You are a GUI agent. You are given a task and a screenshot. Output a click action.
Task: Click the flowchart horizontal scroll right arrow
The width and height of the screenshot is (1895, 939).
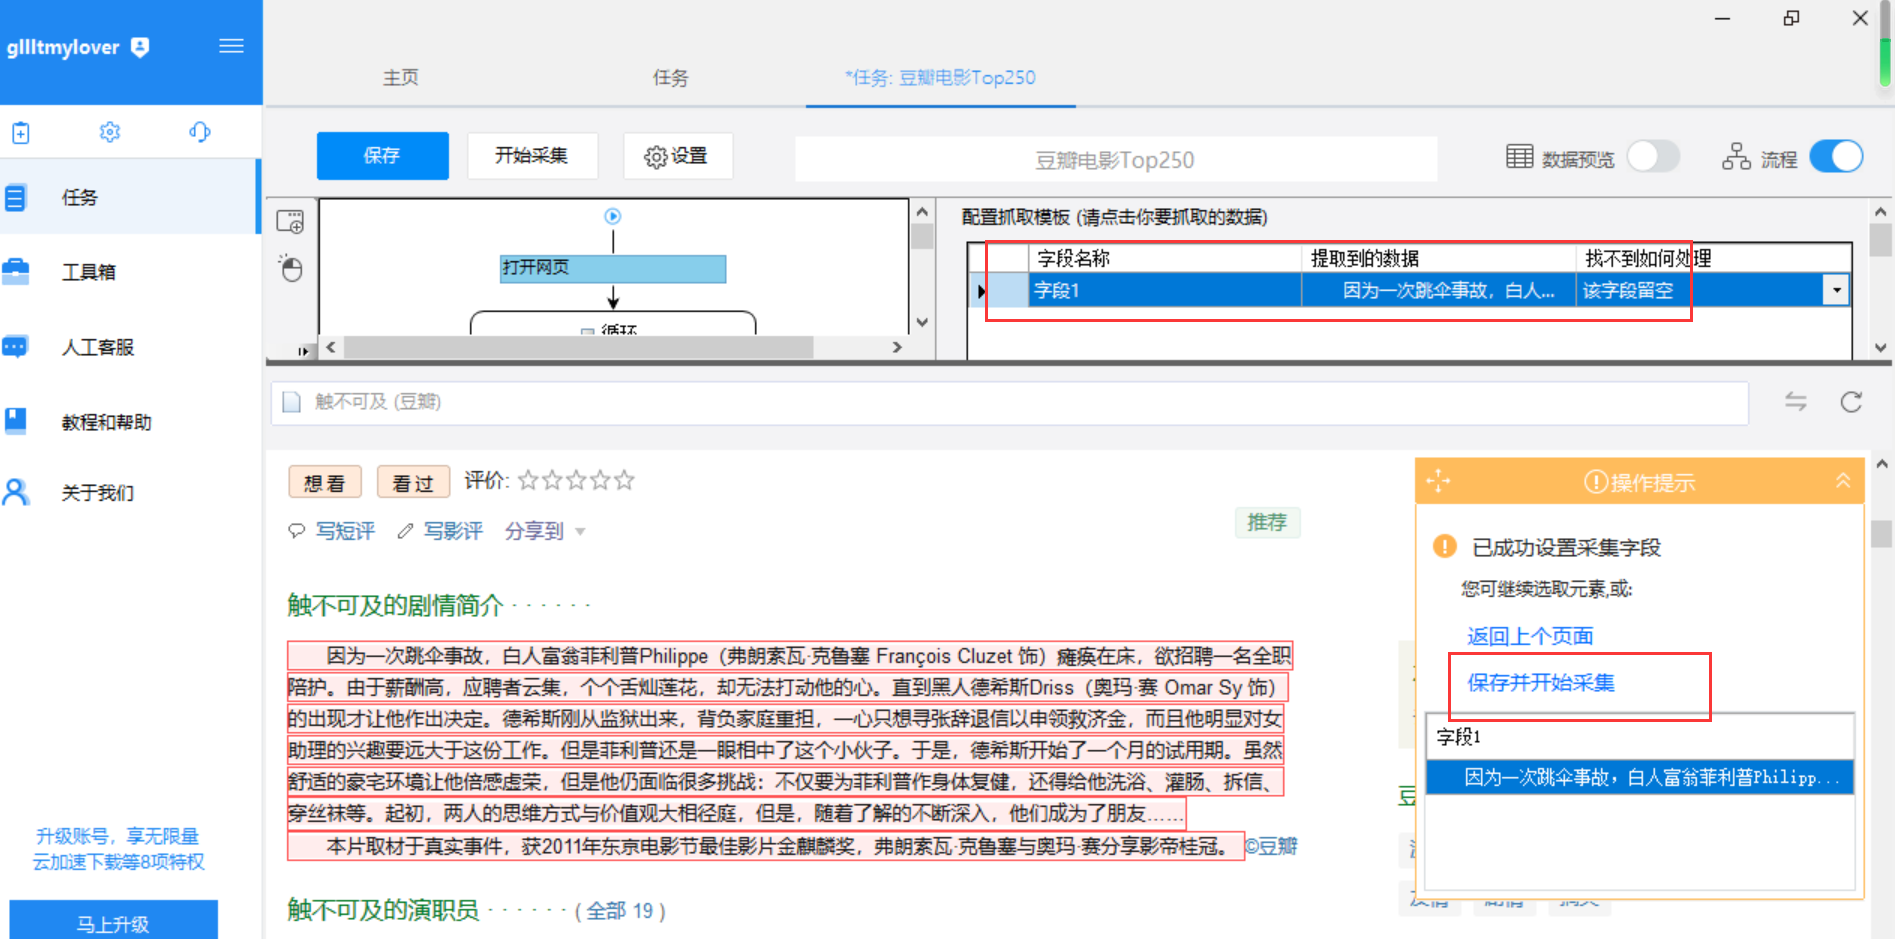click(x=897, y=347)
